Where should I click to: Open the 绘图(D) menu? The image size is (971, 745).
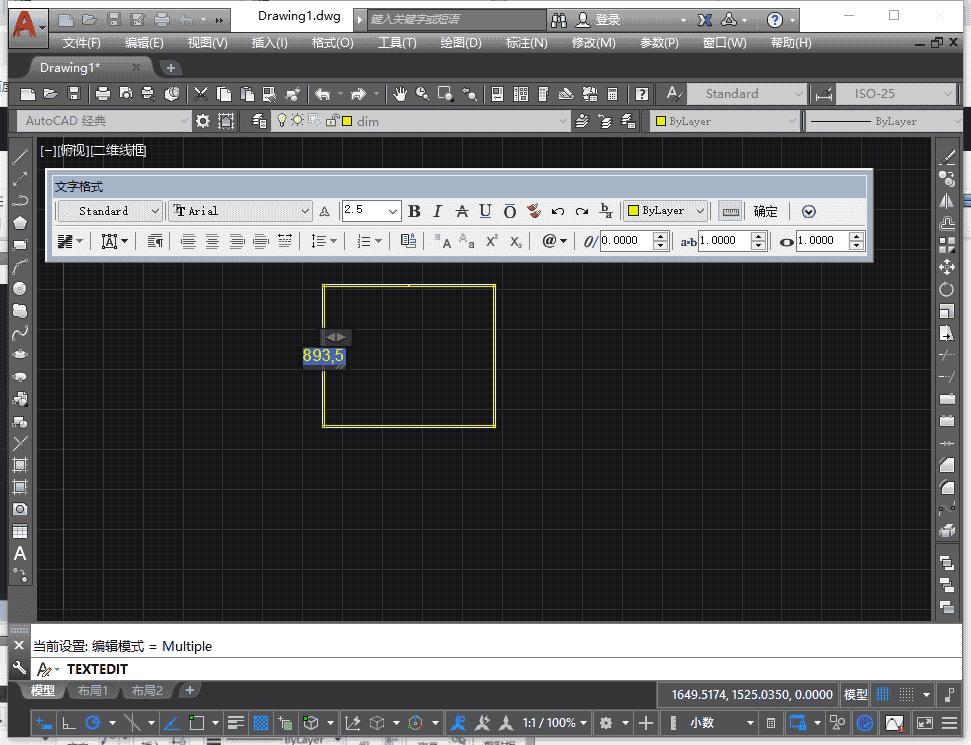coord(460,43)
